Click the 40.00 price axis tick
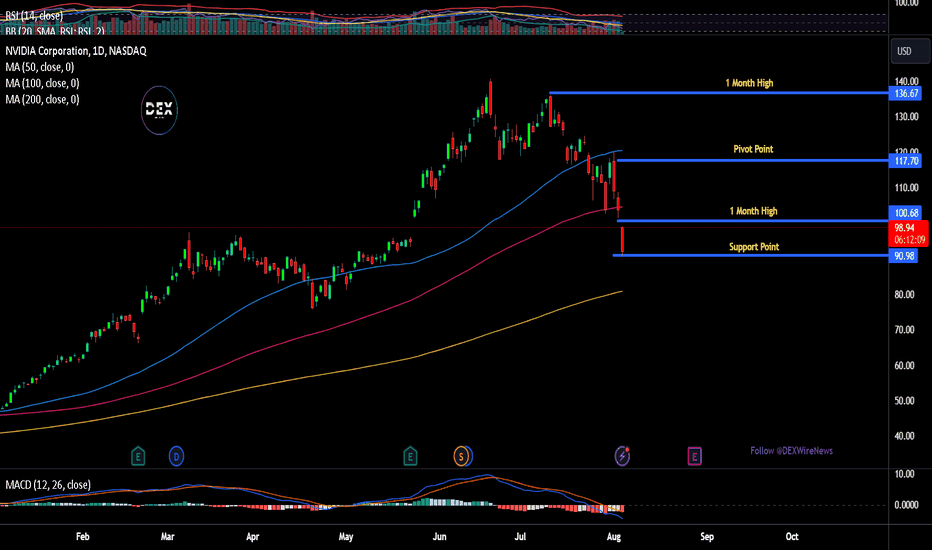Viewport: 932px width, 550px height. pos(905,436)
